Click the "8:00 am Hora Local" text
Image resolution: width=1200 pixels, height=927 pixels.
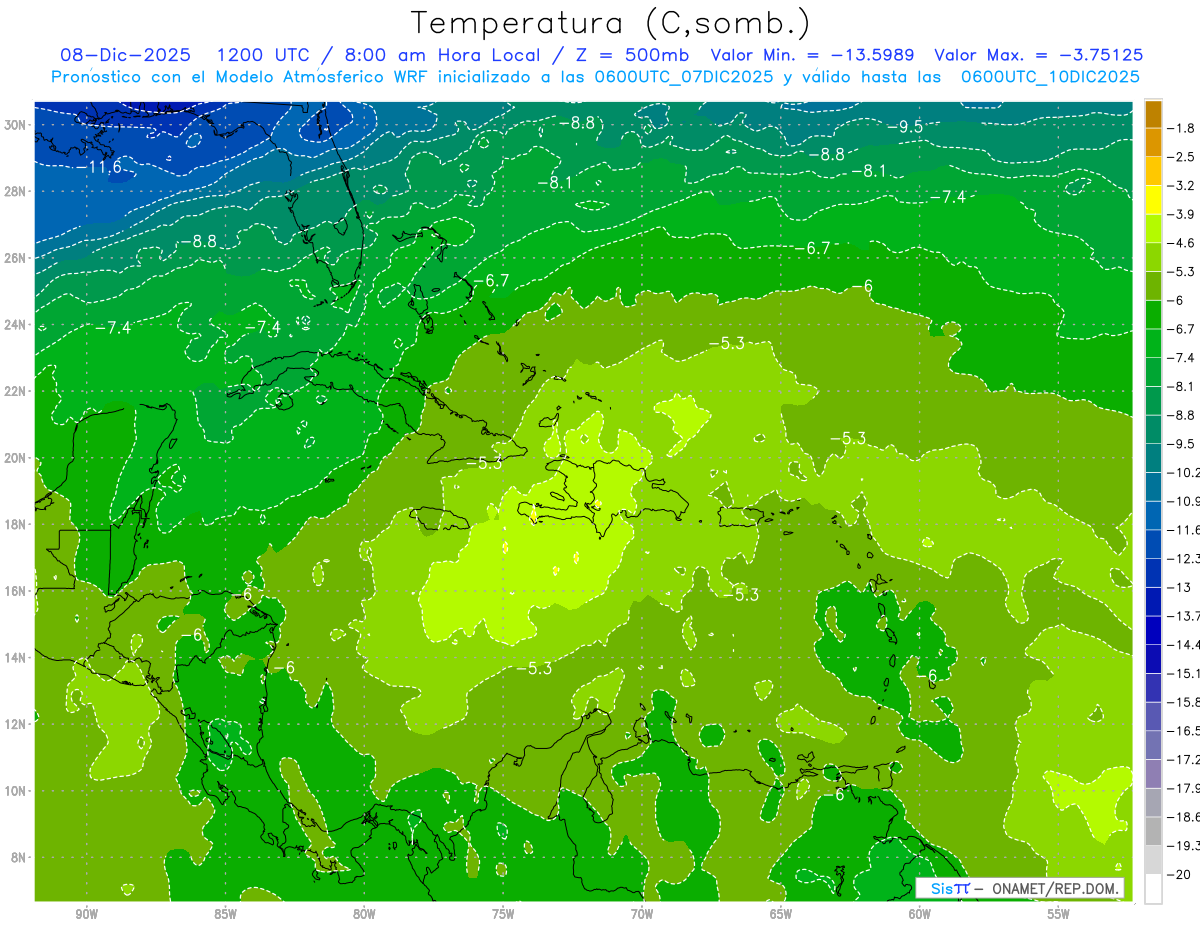coord(442,55)
